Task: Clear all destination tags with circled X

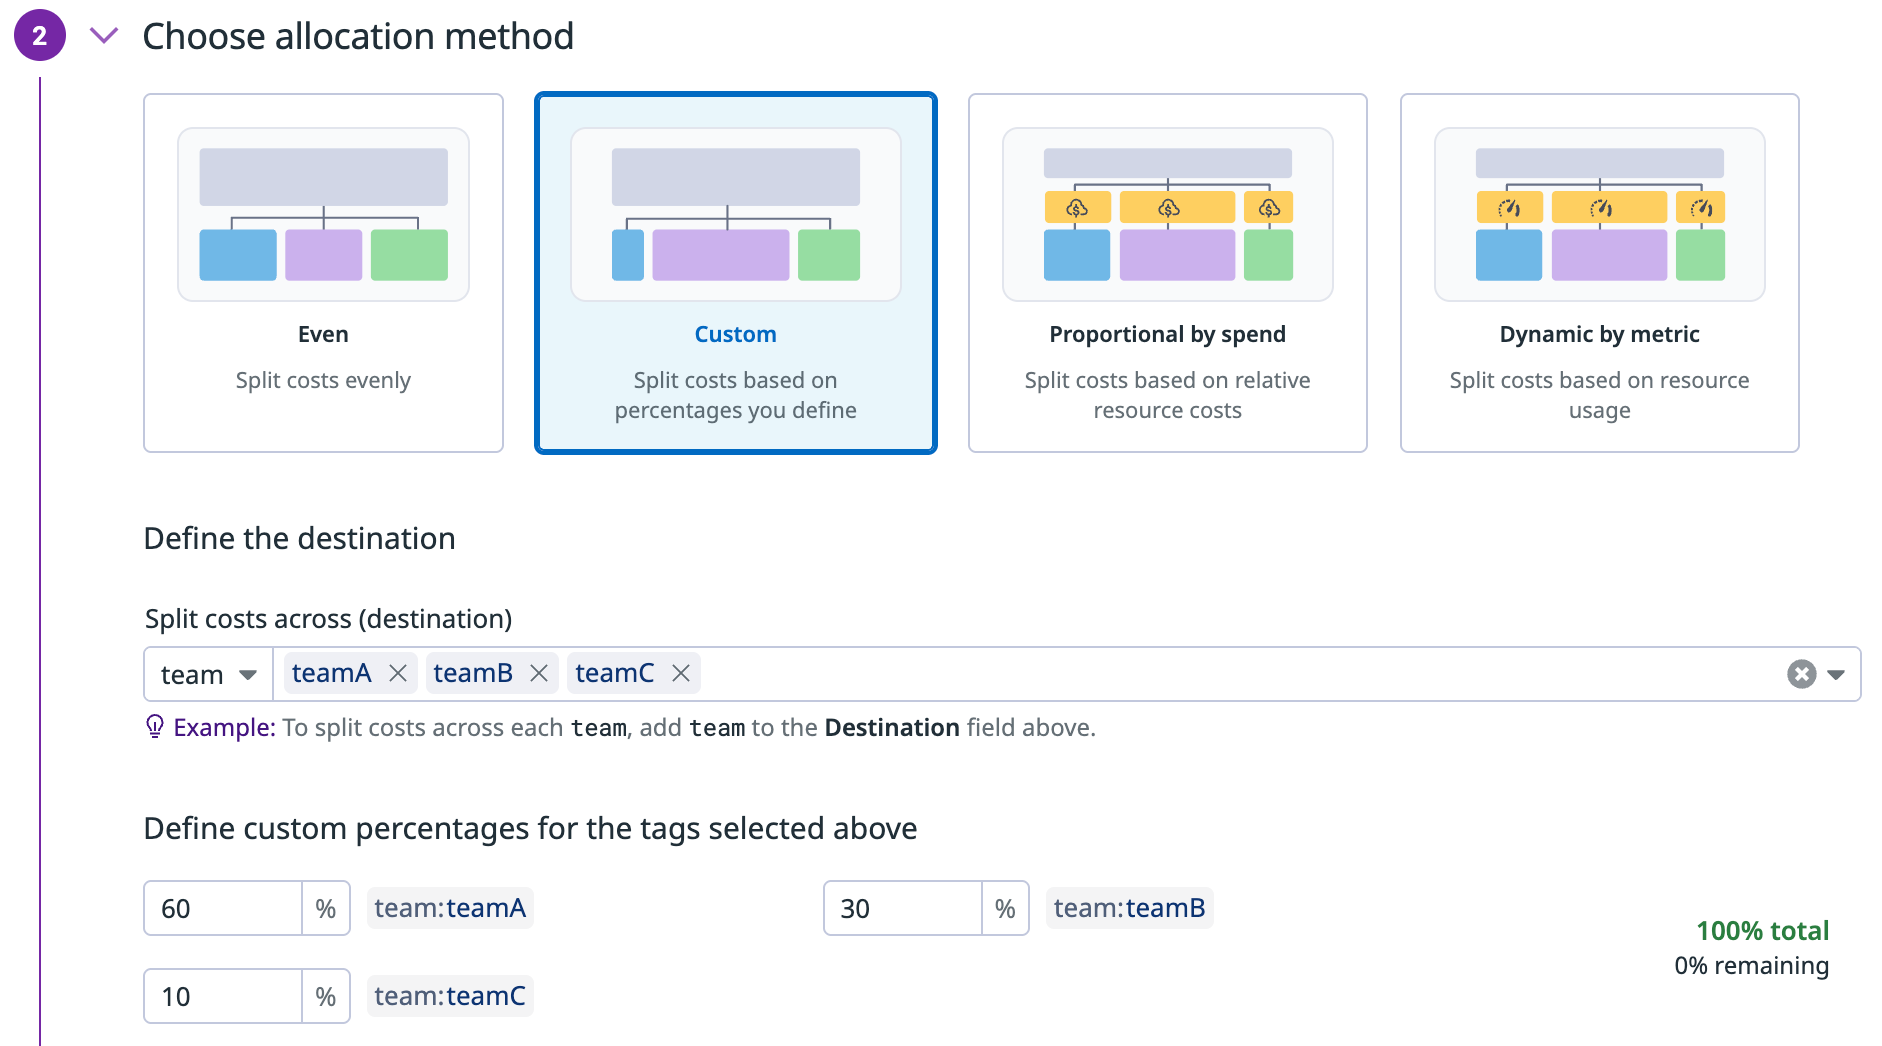Action: [1801, 674]
